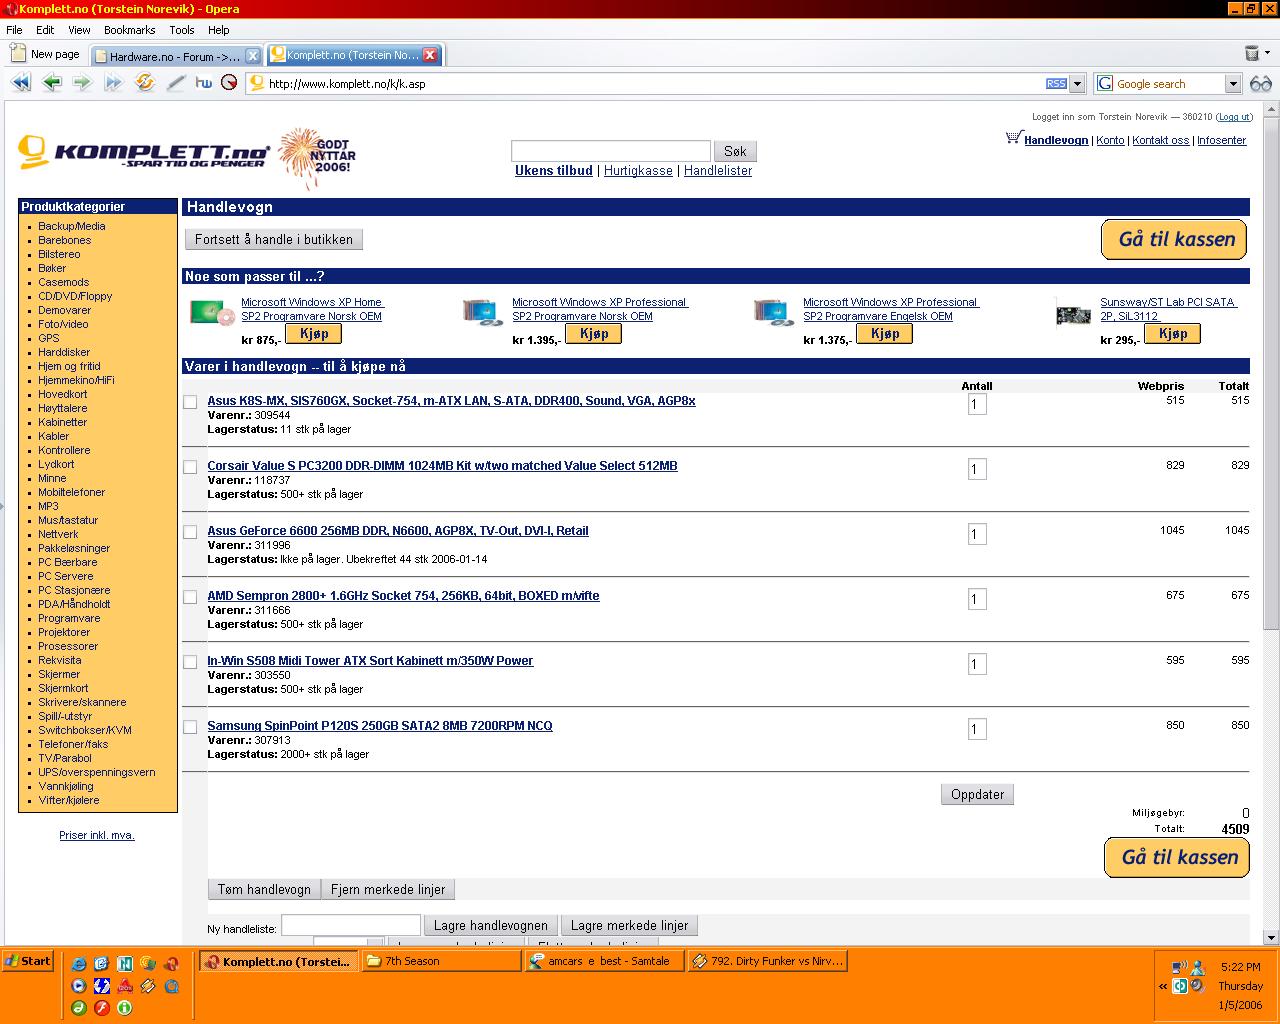Open the address bar dropdown arrow
The width and height of the screenshot is (1280, 1024).
[1077, 84]
